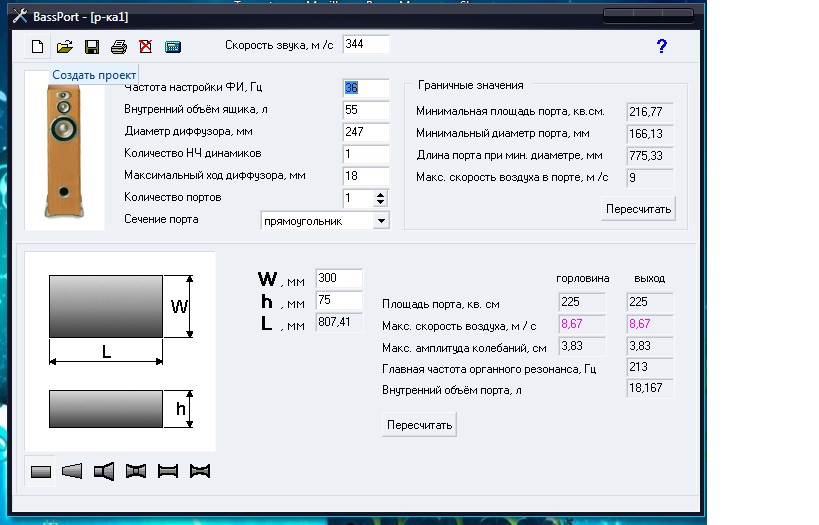This screenshot has height=525, width=819.
Task: Click the floor-standing speaker image
Action: [62, 148]
